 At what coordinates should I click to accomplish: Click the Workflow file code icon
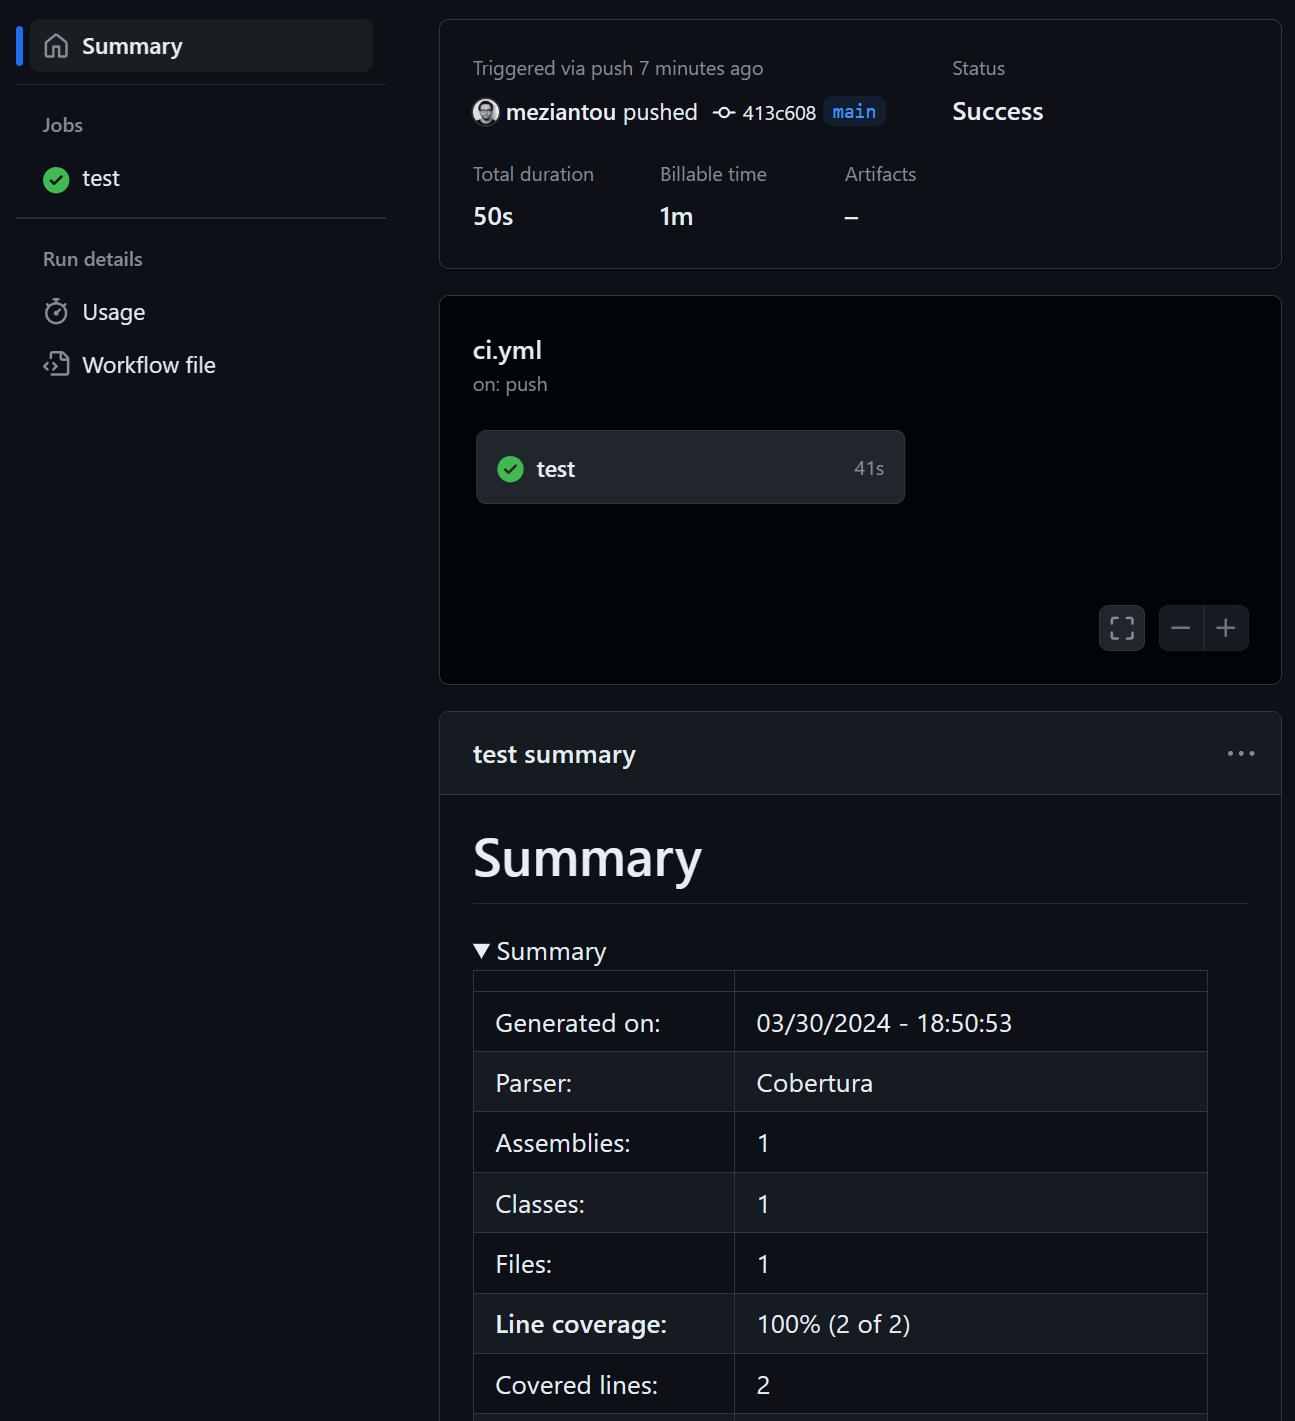(x=56, y=365)
